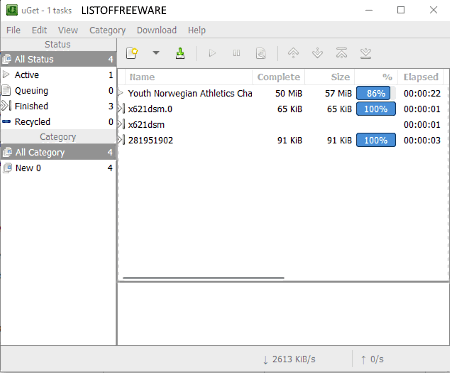This screenshot has height=373, width=450.
Task: Sort by the % column header
Action: click(376, 77)
